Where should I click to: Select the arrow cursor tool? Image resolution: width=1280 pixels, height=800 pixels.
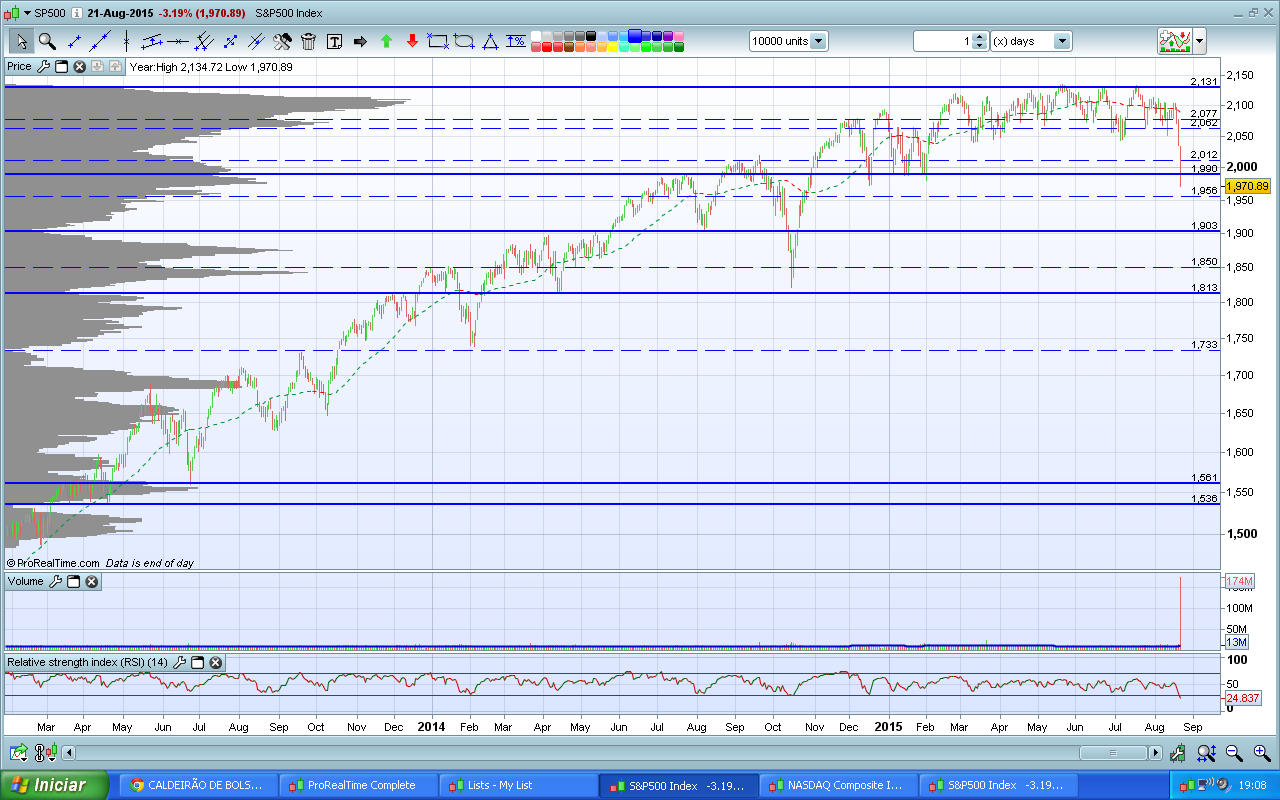[22, 41]
